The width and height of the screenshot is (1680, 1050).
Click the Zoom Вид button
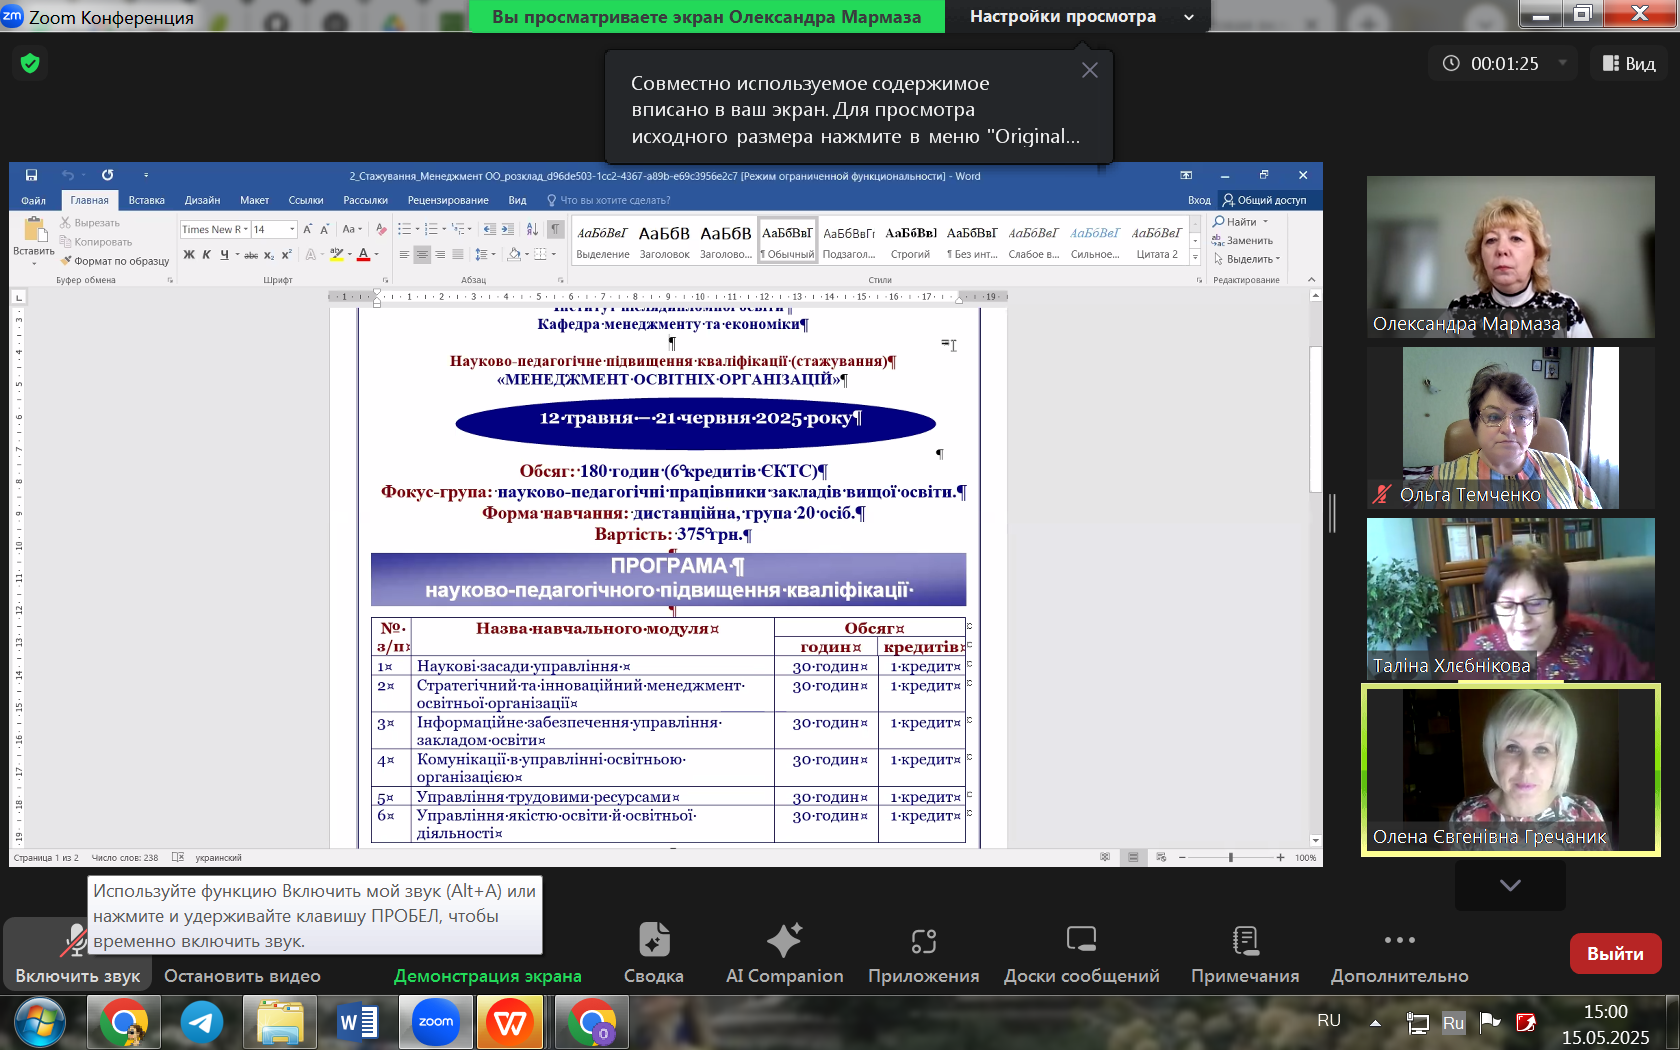click(1629, 63)
